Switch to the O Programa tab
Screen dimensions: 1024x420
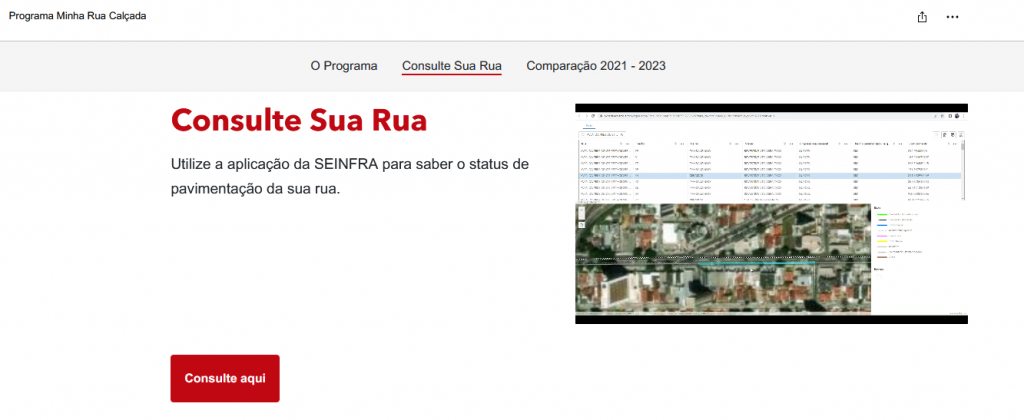[x=343, y=66]
